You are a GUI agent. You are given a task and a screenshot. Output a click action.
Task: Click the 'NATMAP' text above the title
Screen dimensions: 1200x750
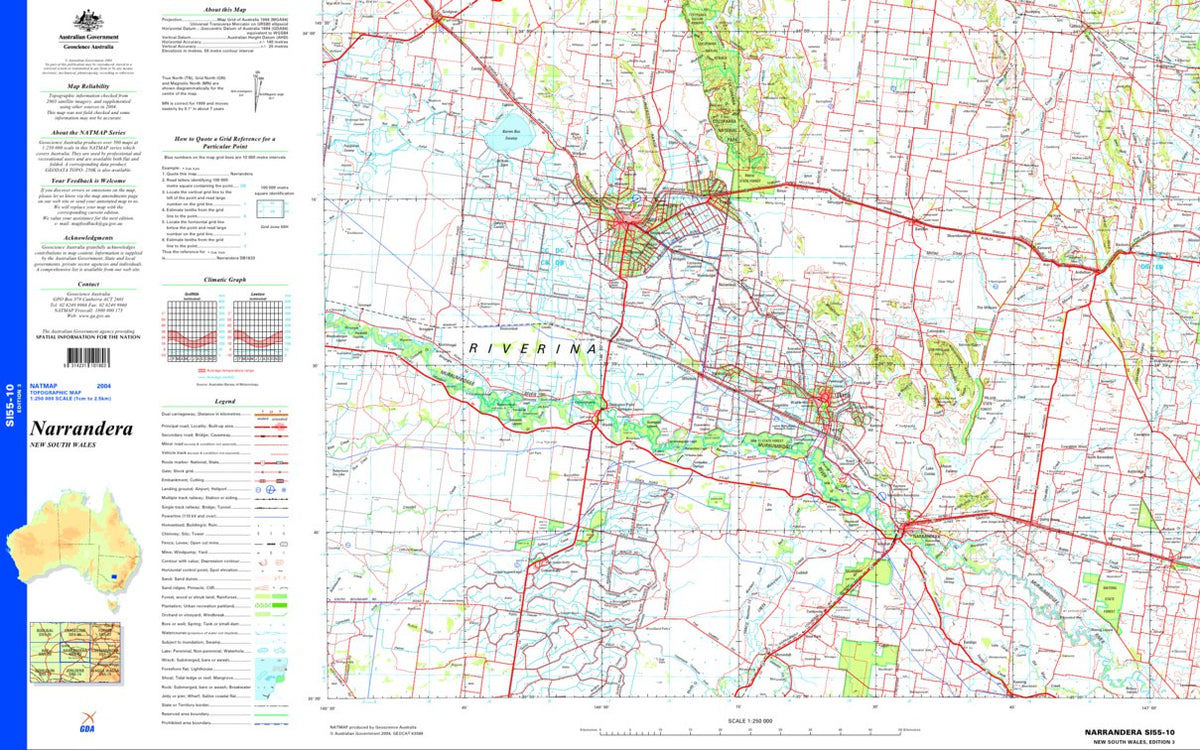(44, 385)
